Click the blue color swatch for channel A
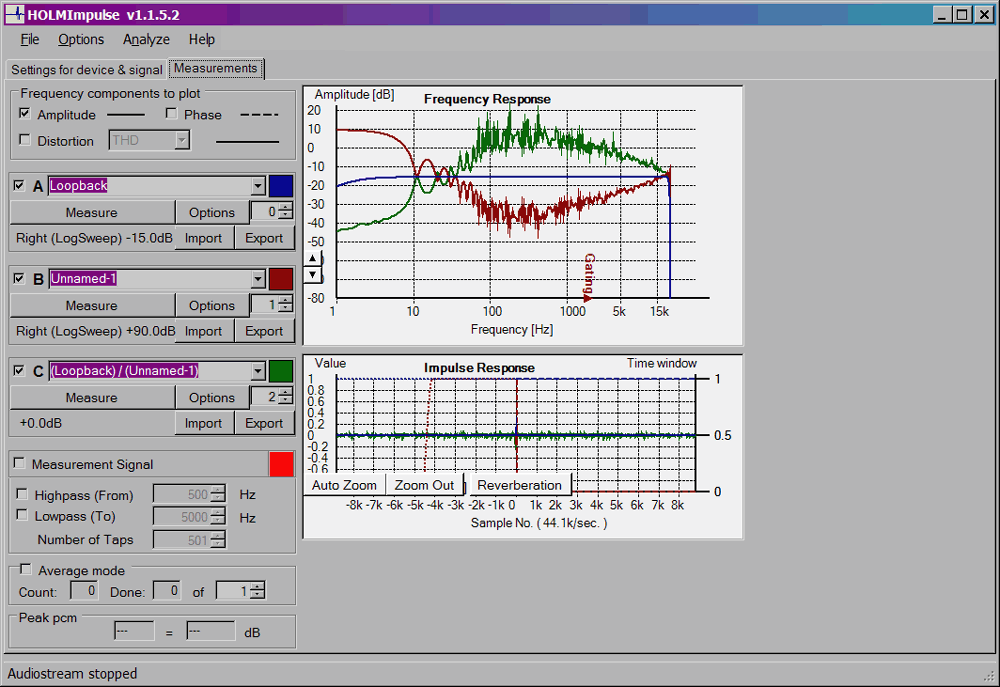Screen dimensions: 1000x687 (281, 186)
